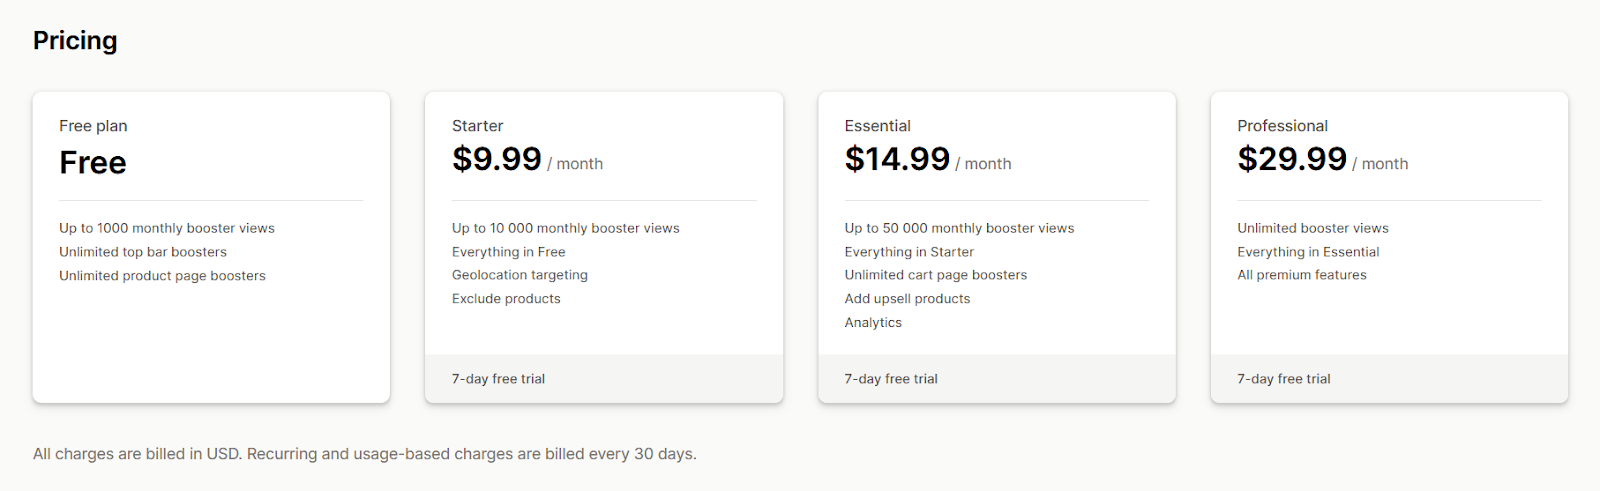Click Add upsell products feature
1600x491 pixels.
[x=907, y=299]
